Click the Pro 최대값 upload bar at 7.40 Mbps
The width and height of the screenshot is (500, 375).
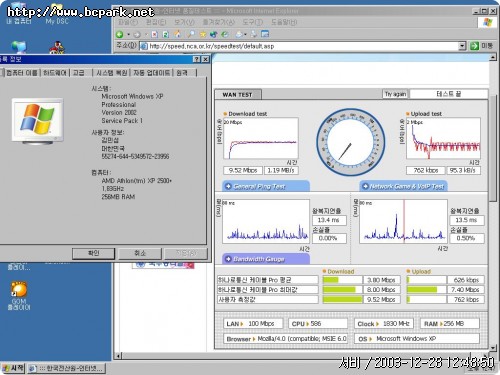click(x=426, y=289)
